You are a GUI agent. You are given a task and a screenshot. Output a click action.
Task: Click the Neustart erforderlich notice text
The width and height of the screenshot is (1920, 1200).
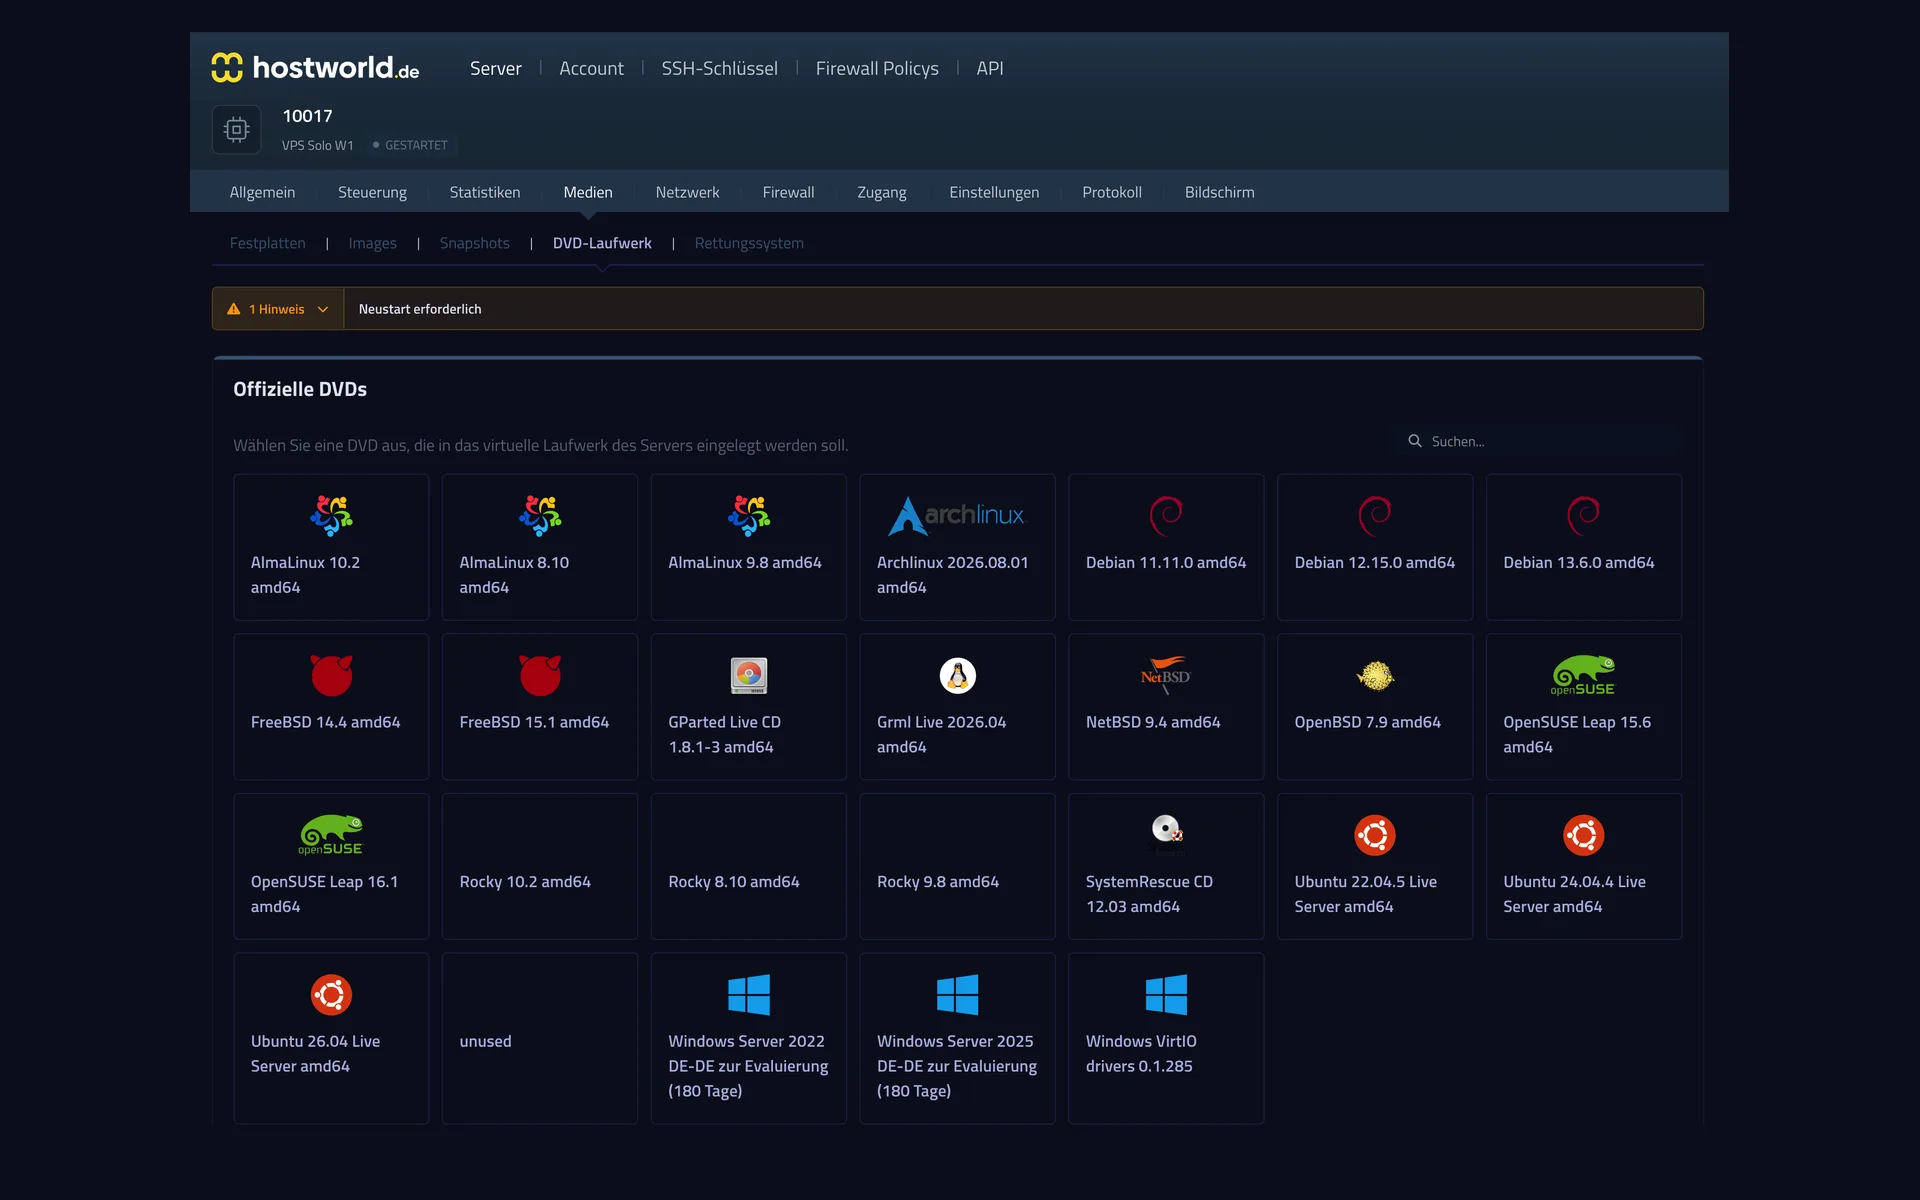coord(420,309)
